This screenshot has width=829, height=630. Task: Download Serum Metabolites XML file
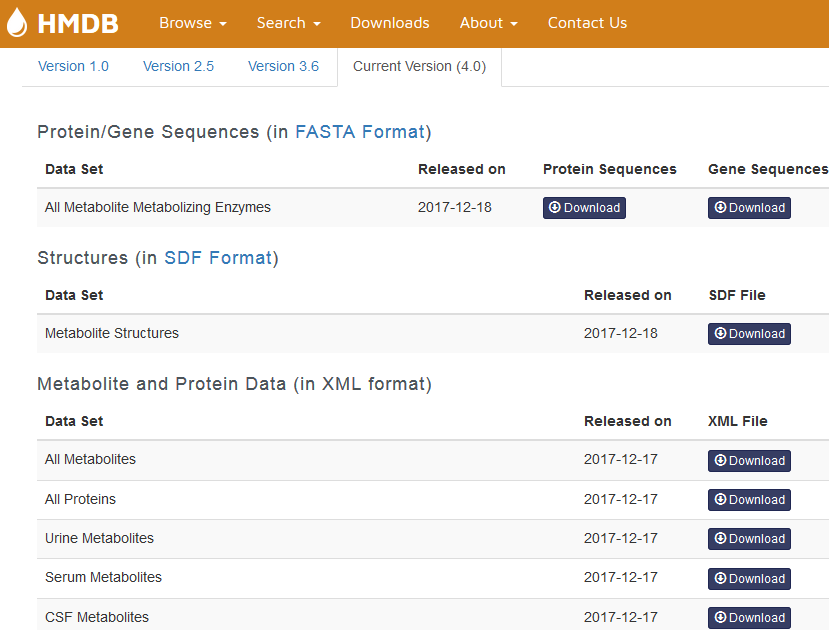(749, 579)
